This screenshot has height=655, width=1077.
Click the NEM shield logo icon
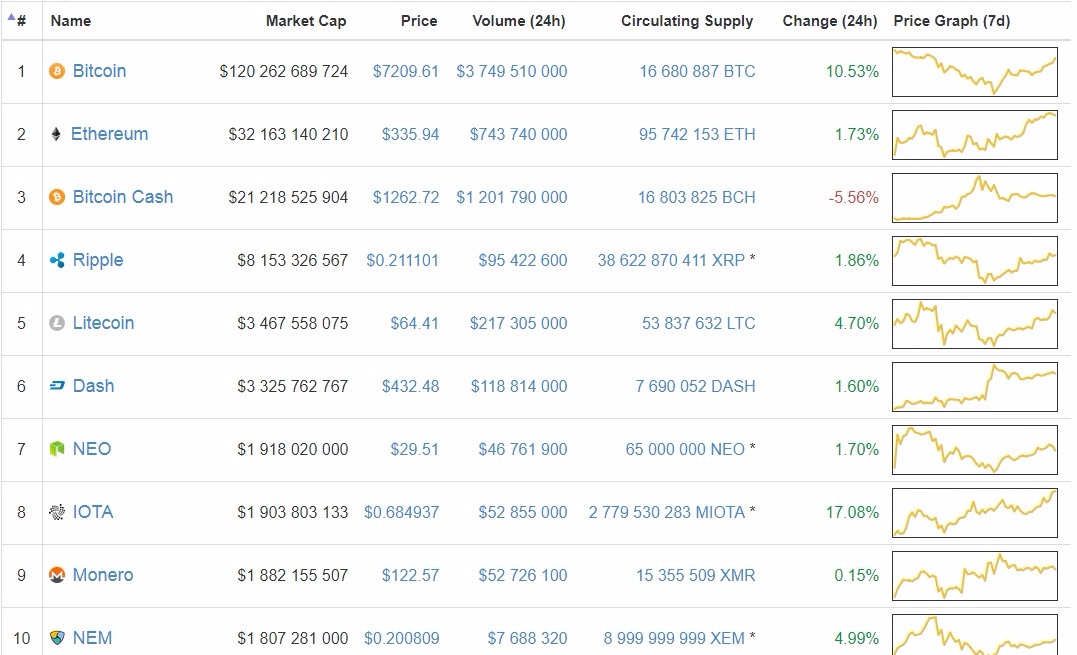pyautogui.click(x=57, y=638)
